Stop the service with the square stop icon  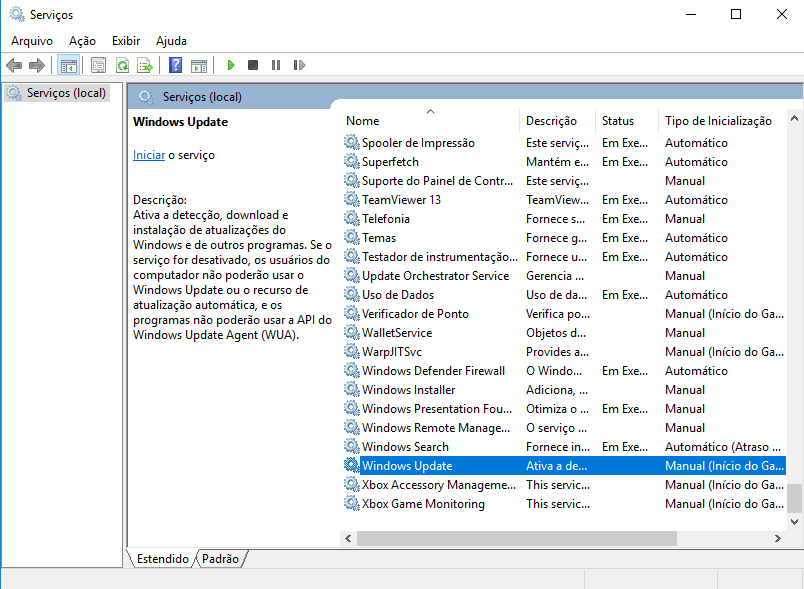click(253, 65)
